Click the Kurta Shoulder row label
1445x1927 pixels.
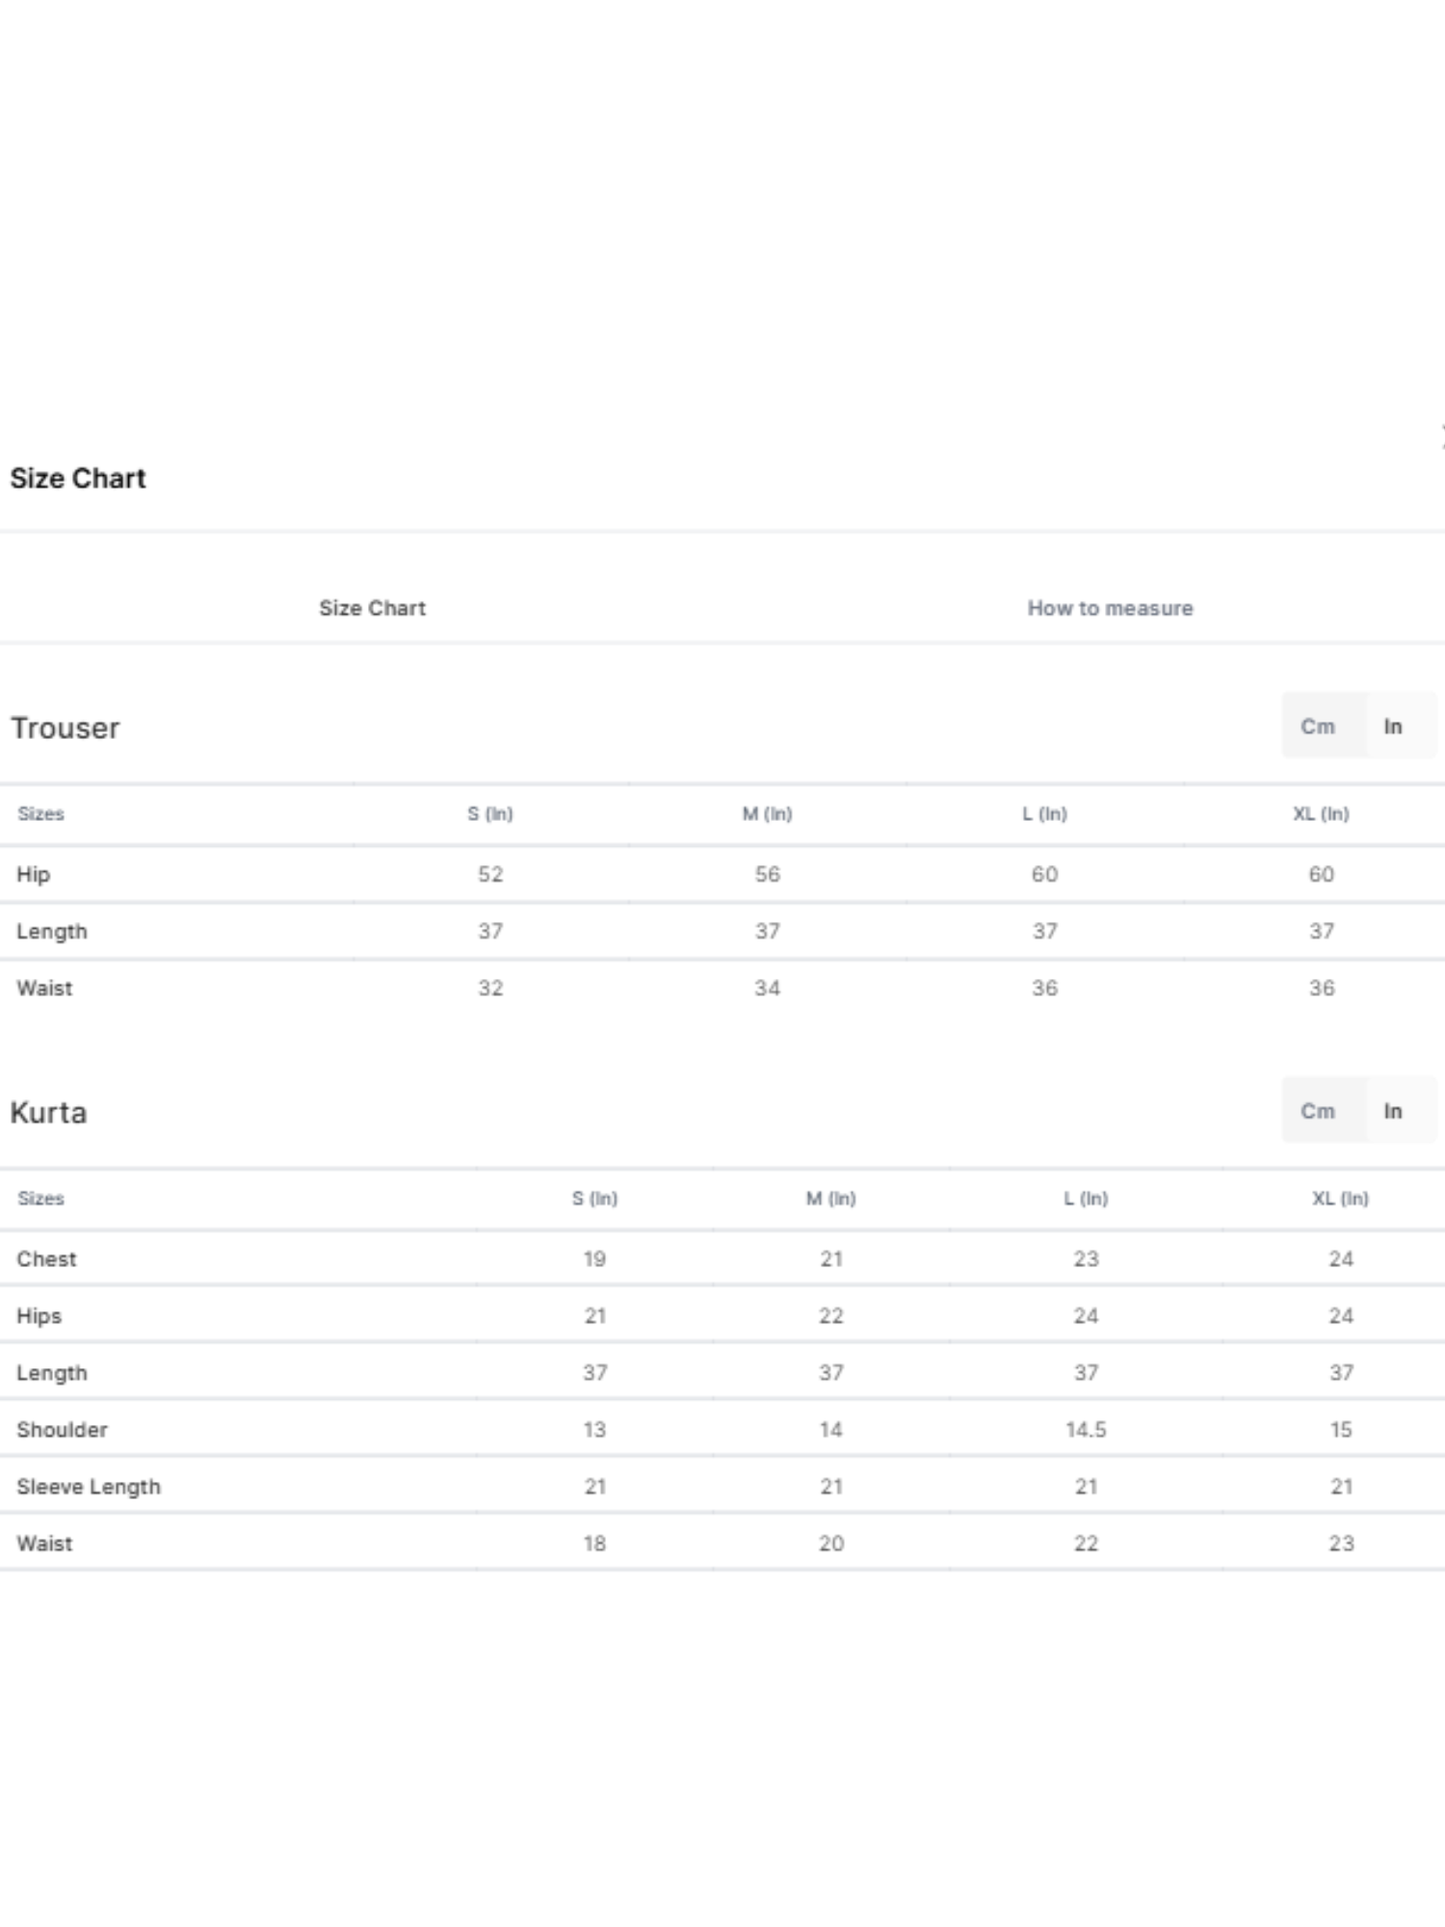coord(62,1430)
